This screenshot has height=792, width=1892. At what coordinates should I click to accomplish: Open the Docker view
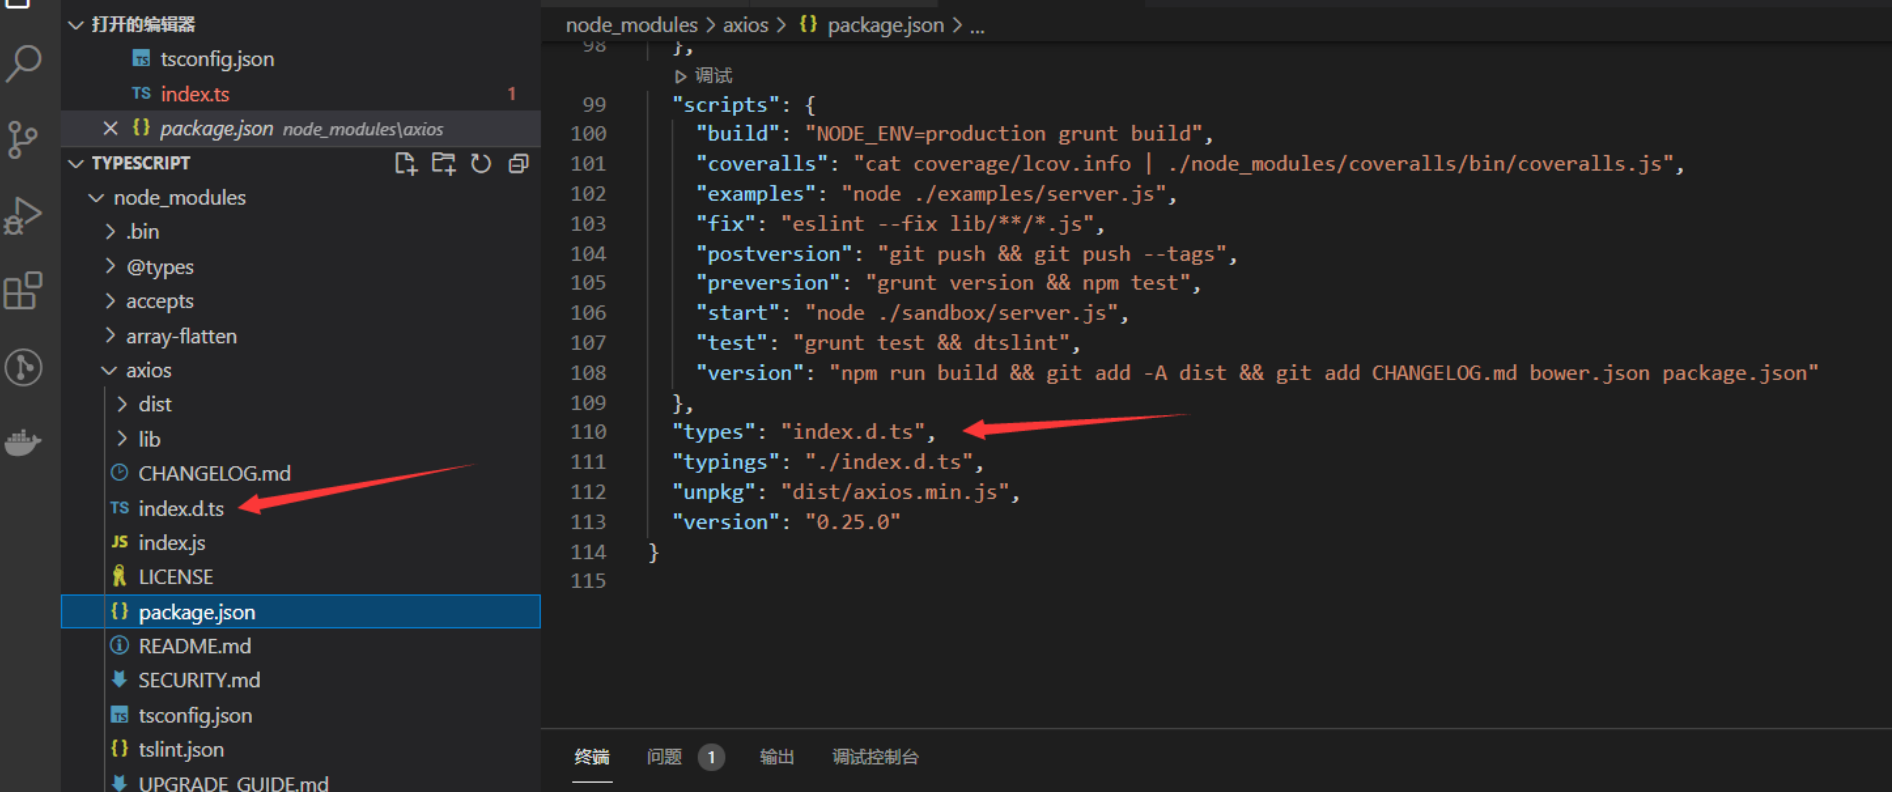tap(23, 441)
